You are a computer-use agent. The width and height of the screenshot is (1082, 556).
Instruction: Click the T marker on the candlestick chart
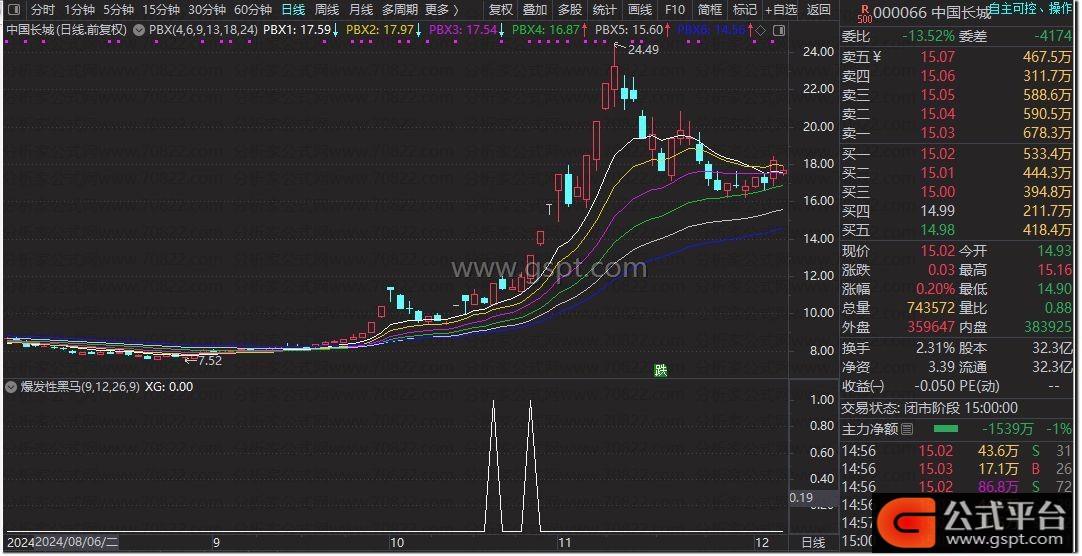(549, 210)
